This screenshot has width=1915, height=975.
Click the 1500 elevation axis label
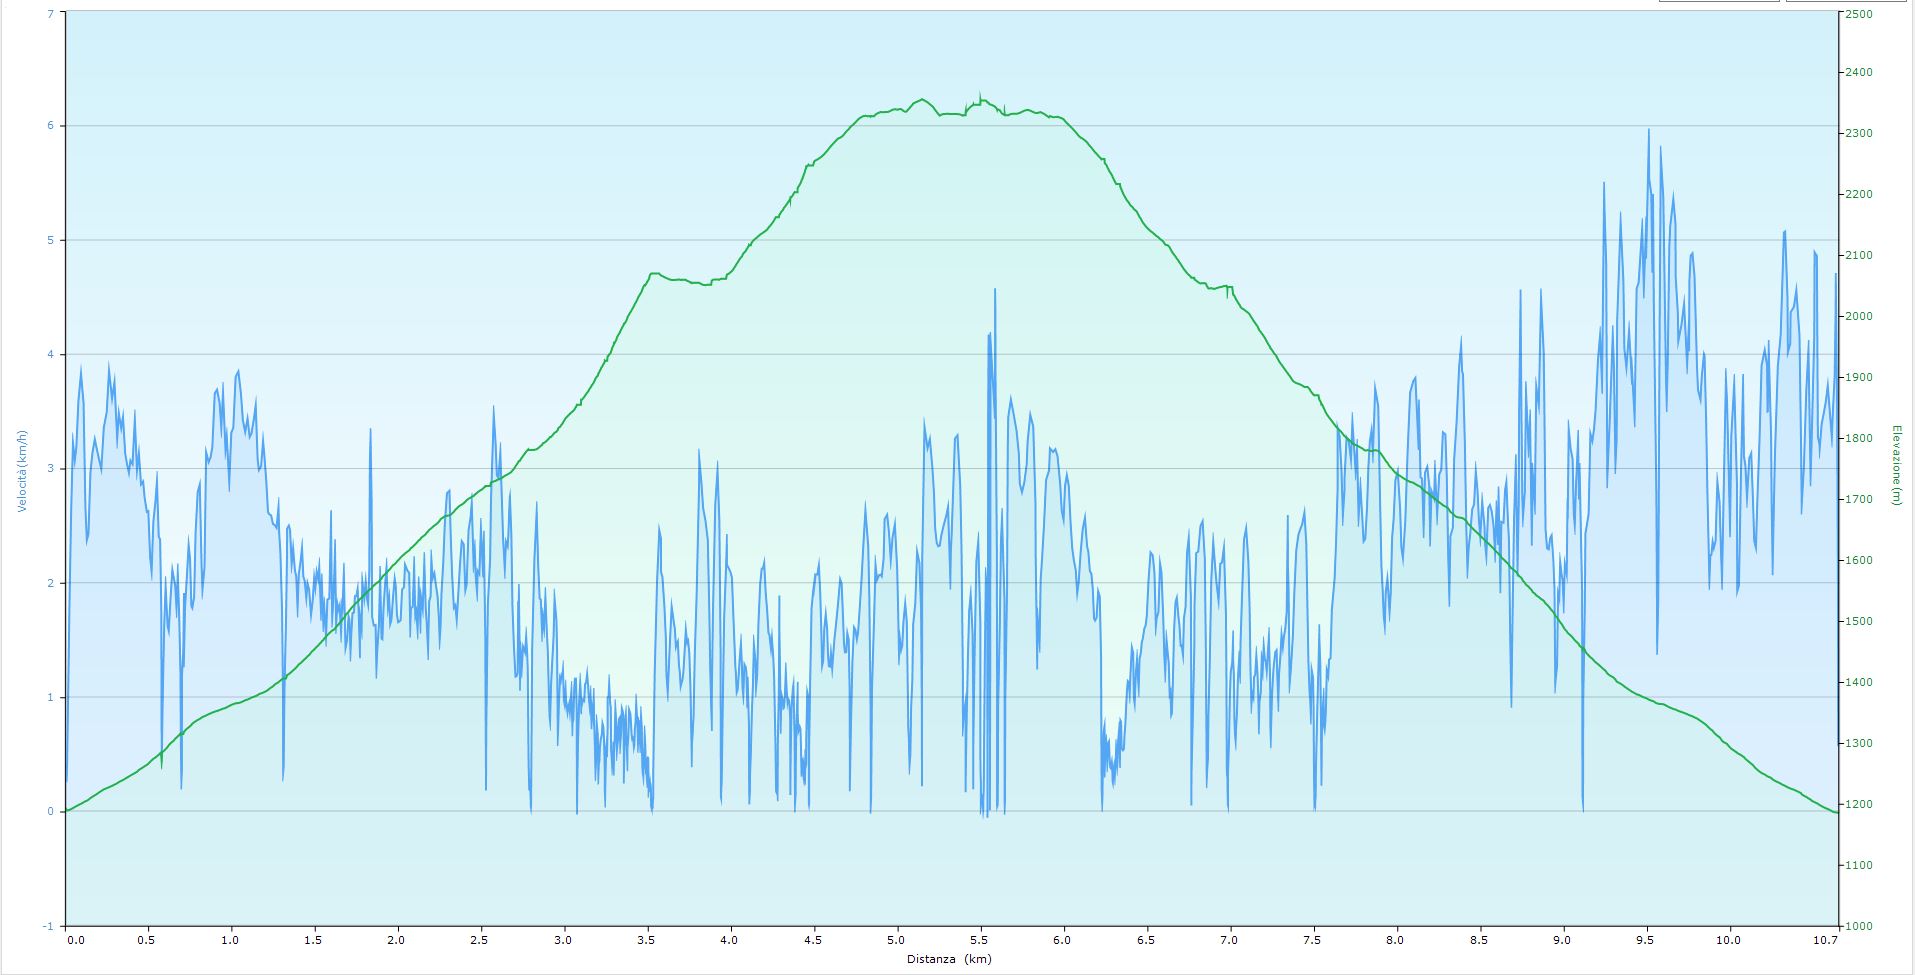click(1860, 621)
